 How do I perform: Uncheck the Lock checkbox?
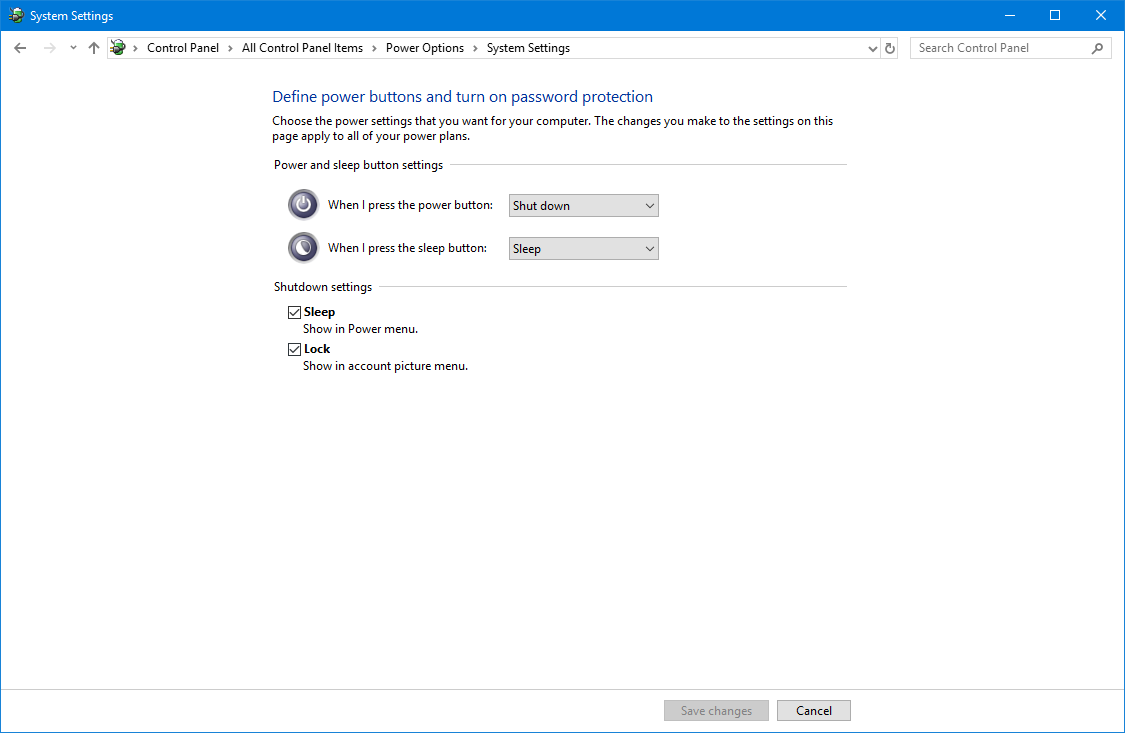coord(294,349)
